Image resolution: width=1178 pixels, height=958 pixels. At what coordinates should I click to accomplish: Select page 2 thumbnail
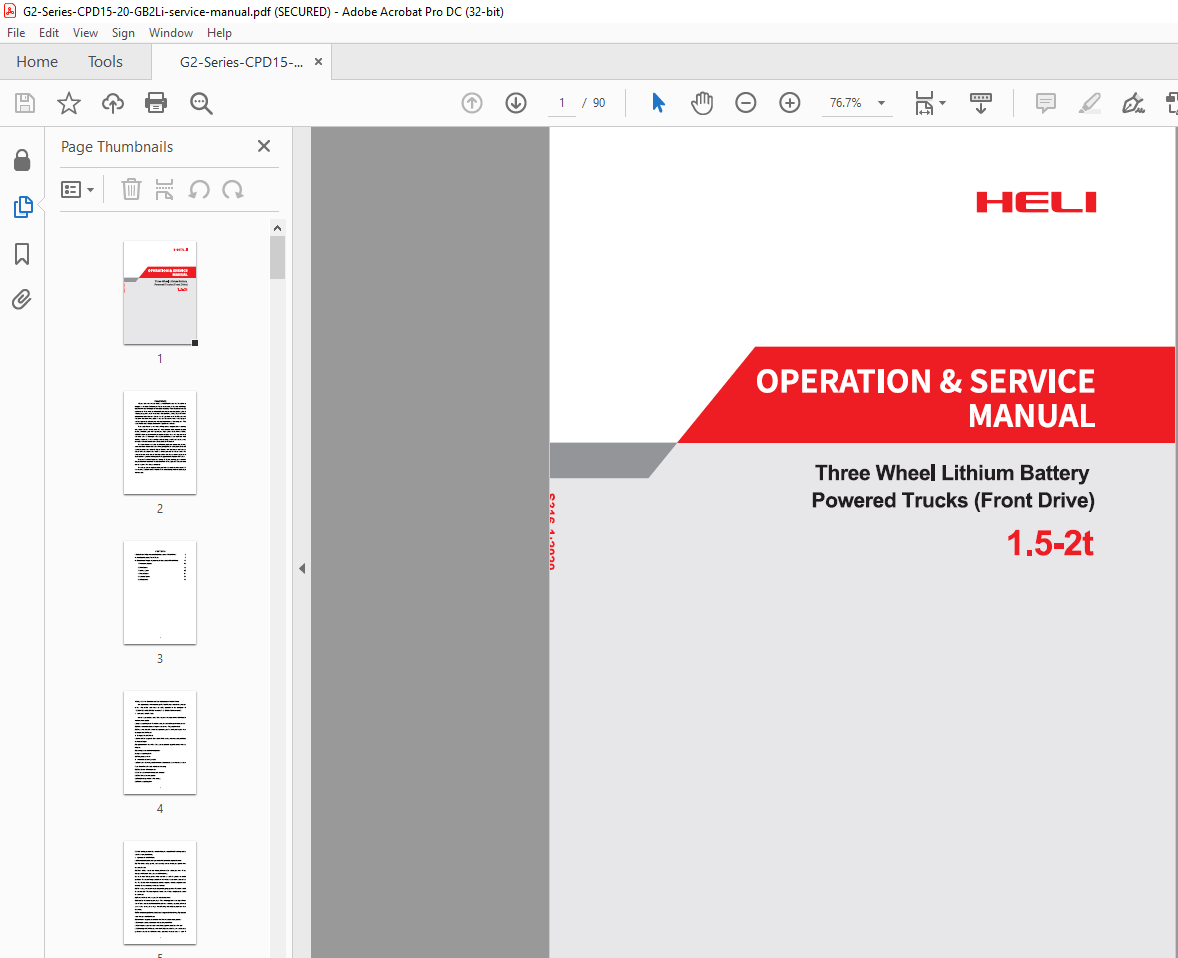160,443
